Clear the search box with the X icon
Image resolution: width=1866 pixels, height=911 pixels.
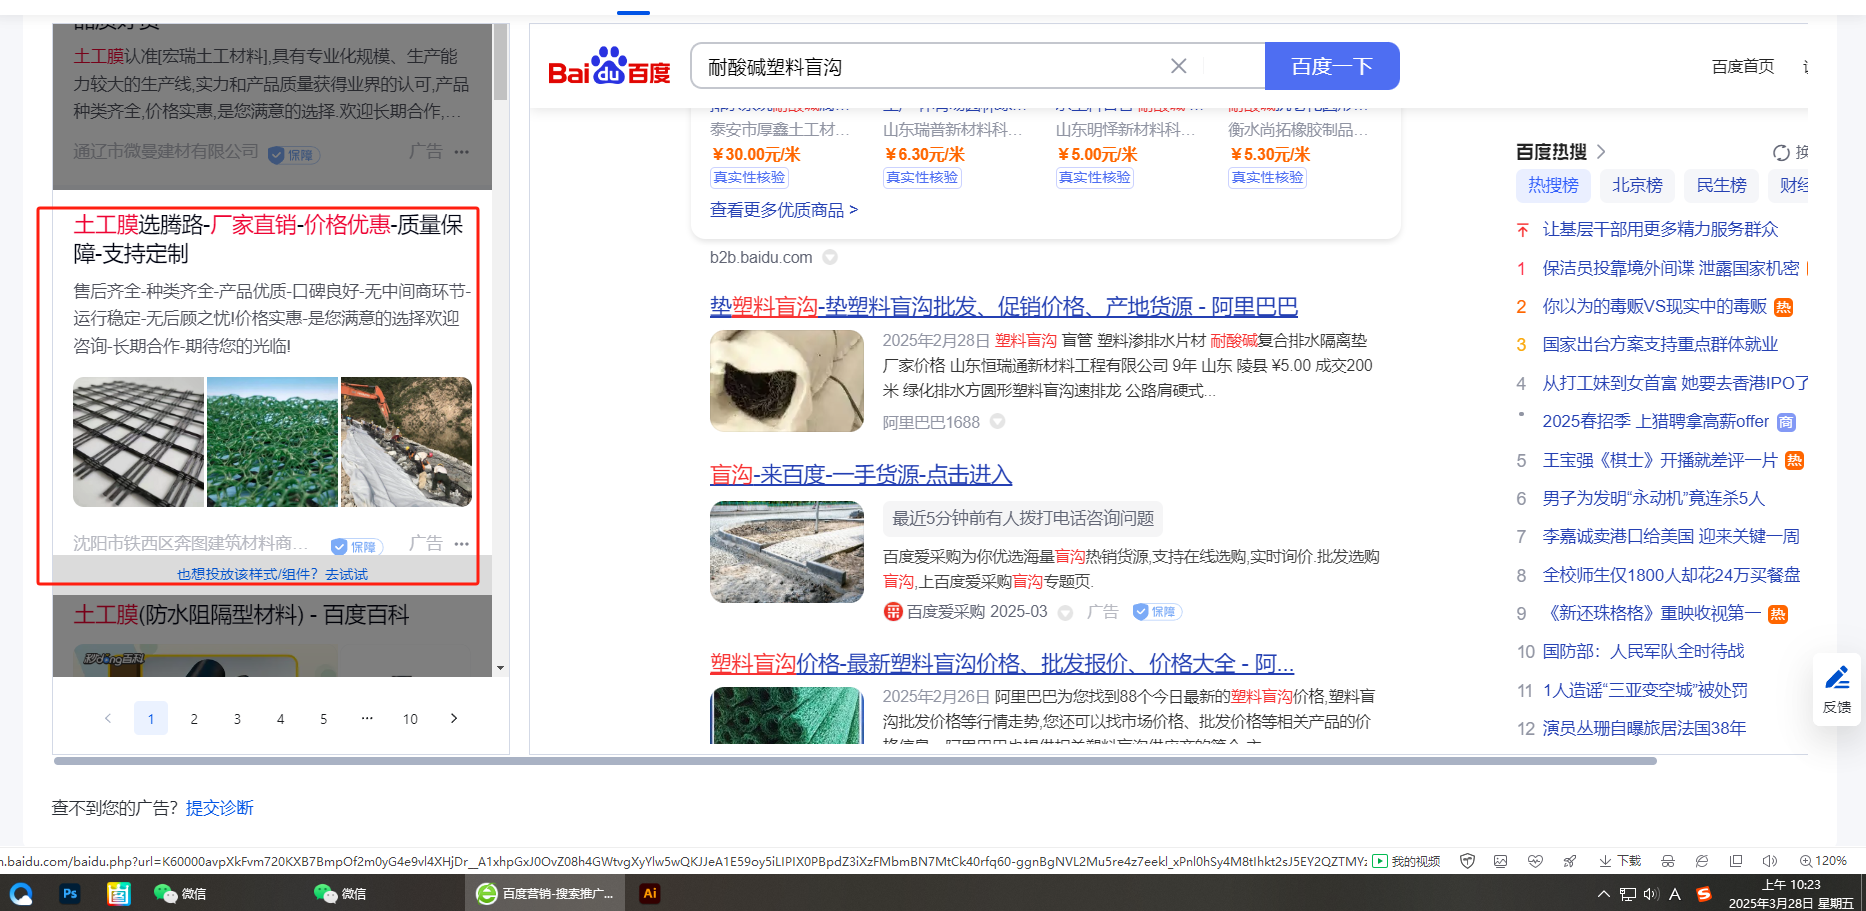coord(1179,66)
